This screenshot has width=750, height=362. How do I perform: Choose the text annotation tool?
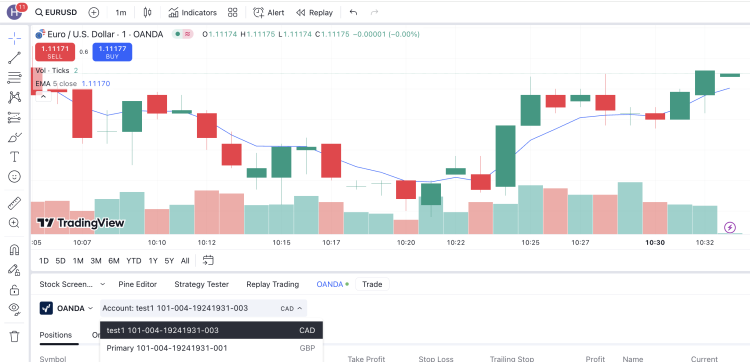(x=14, y=156)
